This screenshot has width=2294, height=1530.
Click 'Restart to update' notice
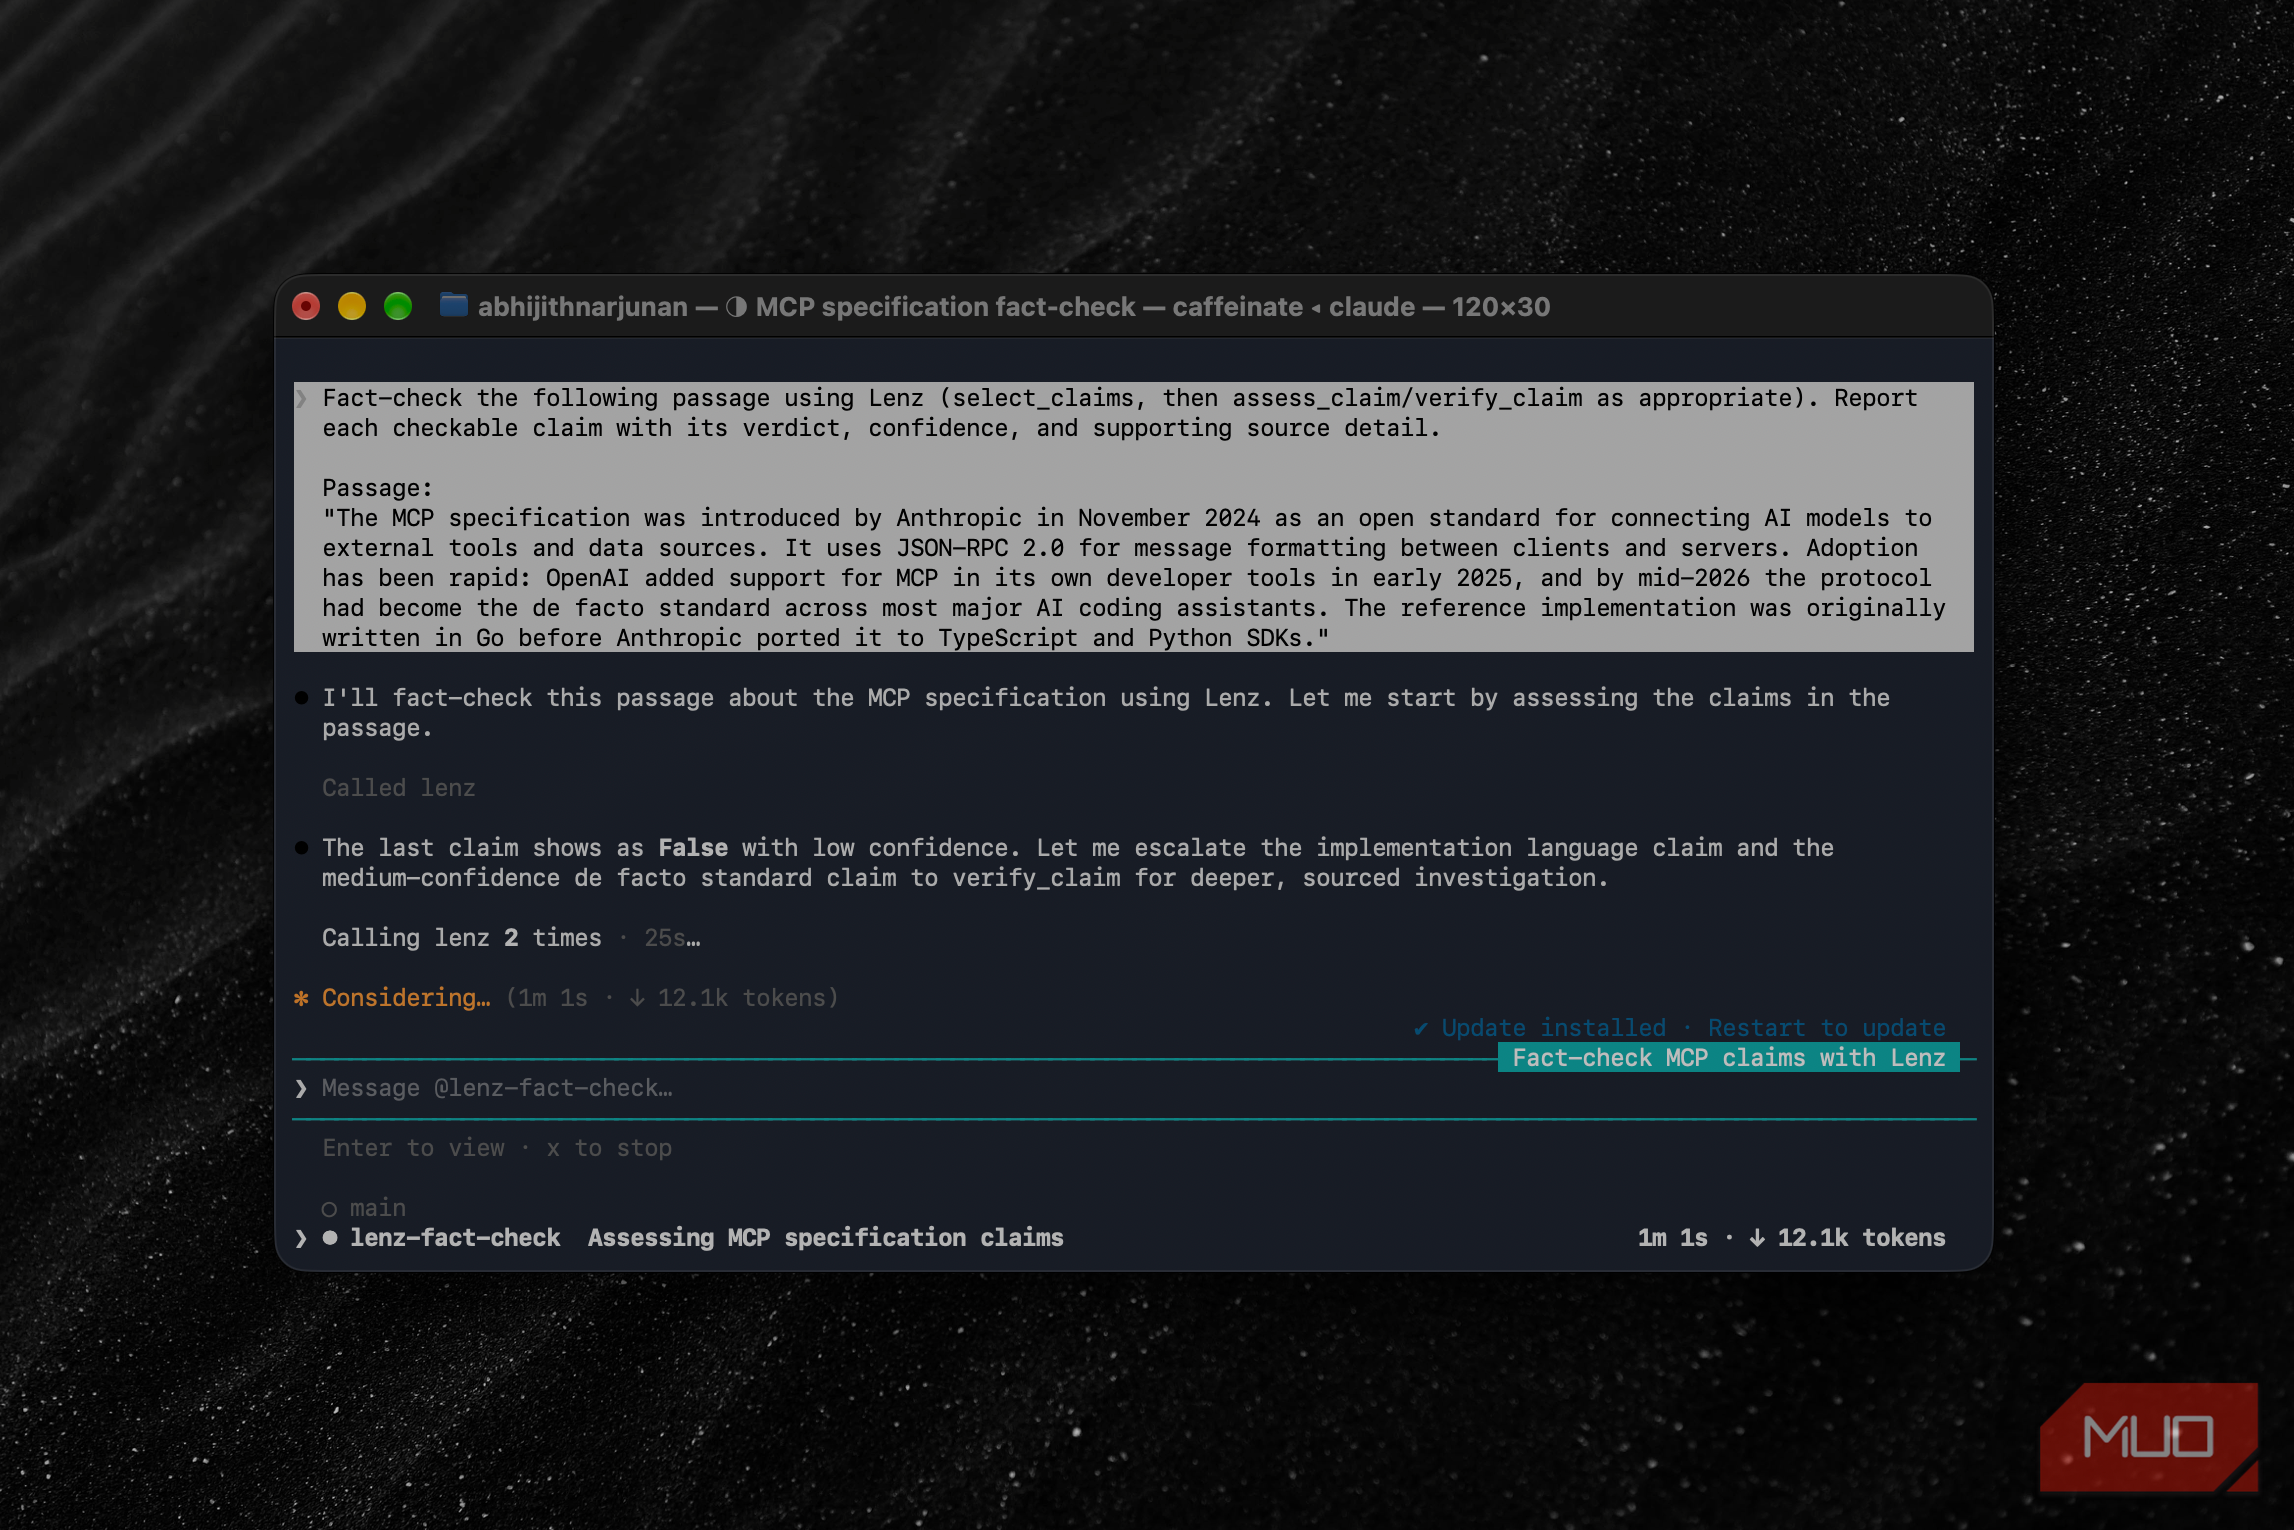[1826, 1028]
